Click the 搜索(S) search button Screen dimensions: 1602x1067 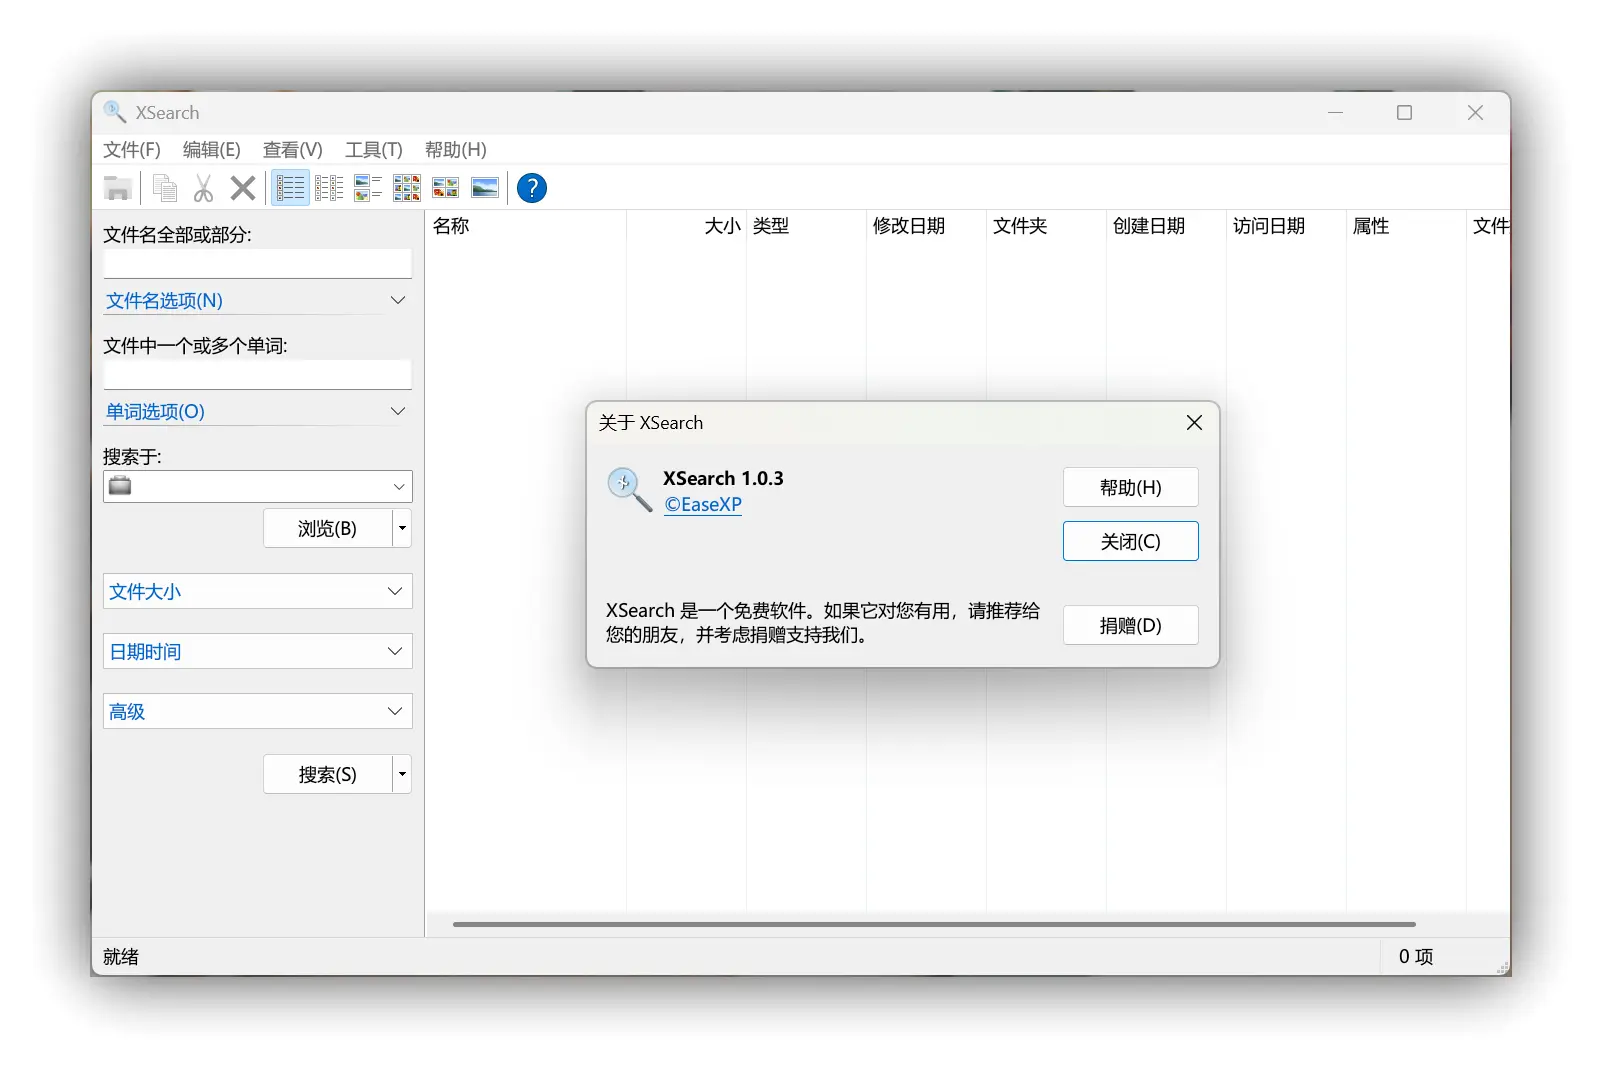[x=328, y=774]
